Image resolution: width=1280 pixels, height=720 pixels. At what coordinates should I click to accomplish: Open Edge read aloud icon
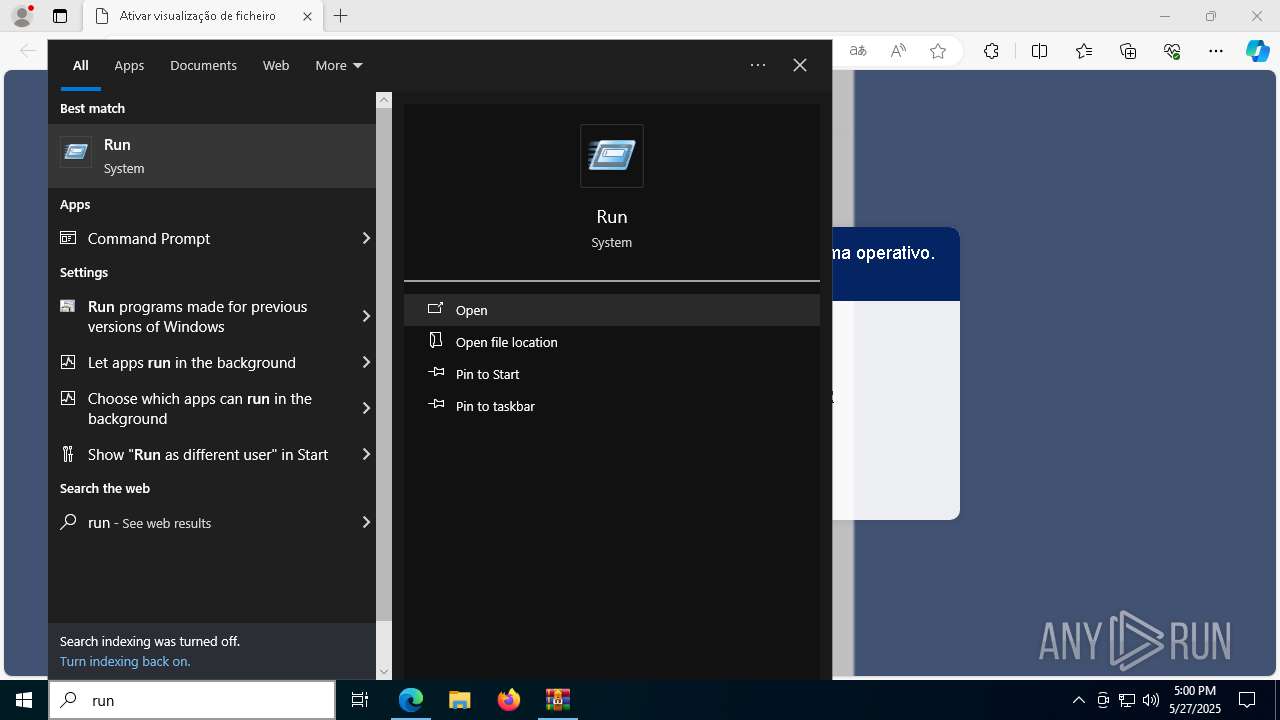[x=898, y=51]
